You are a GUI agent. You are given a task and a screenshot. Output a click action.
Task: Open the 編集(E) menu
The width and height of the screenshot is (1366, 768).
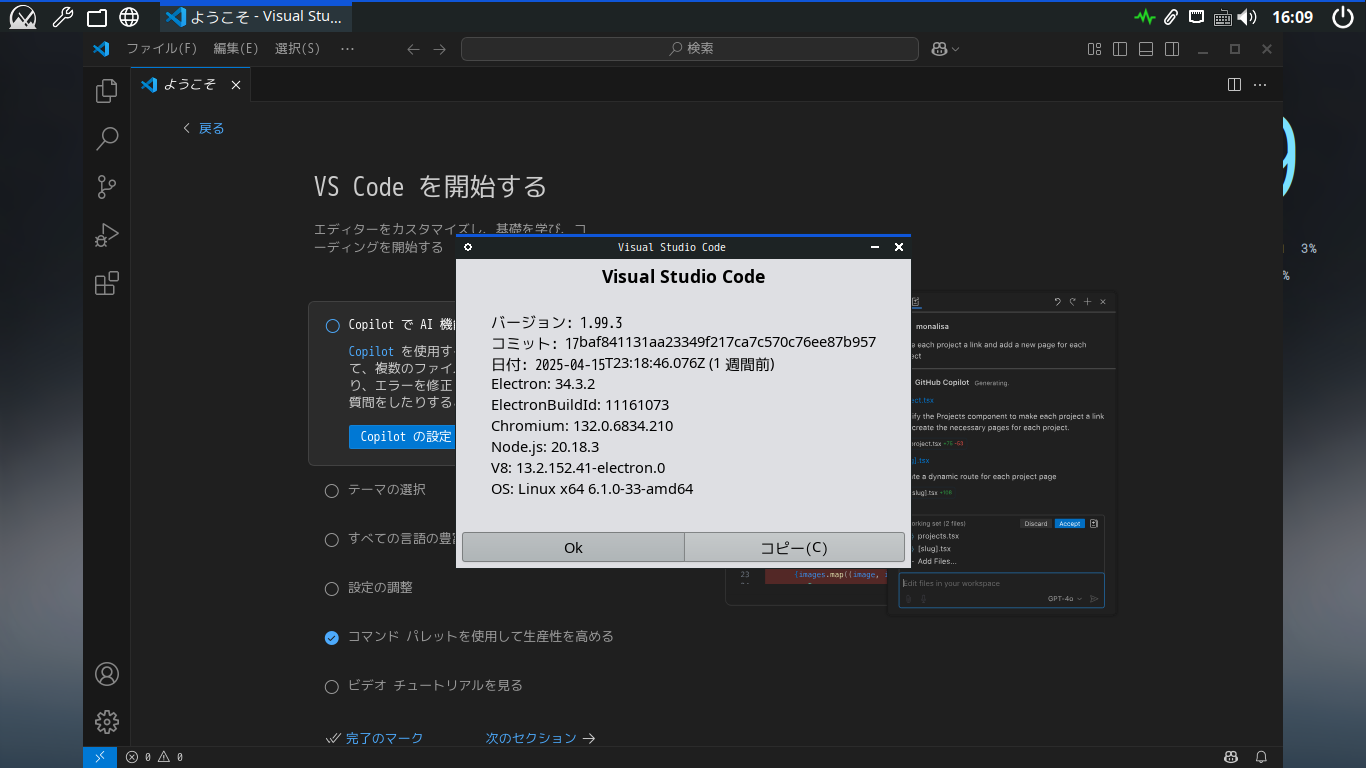click(236, 49)
